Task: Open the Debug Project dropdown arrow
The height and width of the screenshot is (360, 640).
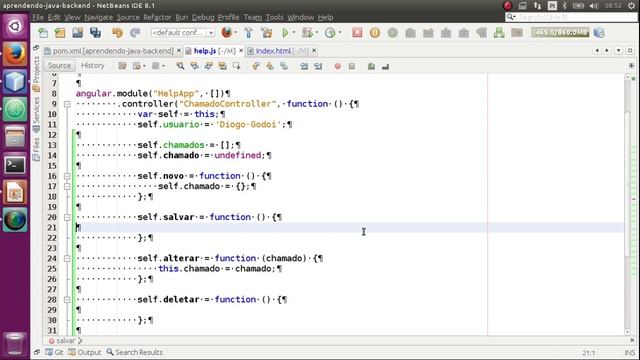Action: [316, 33]
